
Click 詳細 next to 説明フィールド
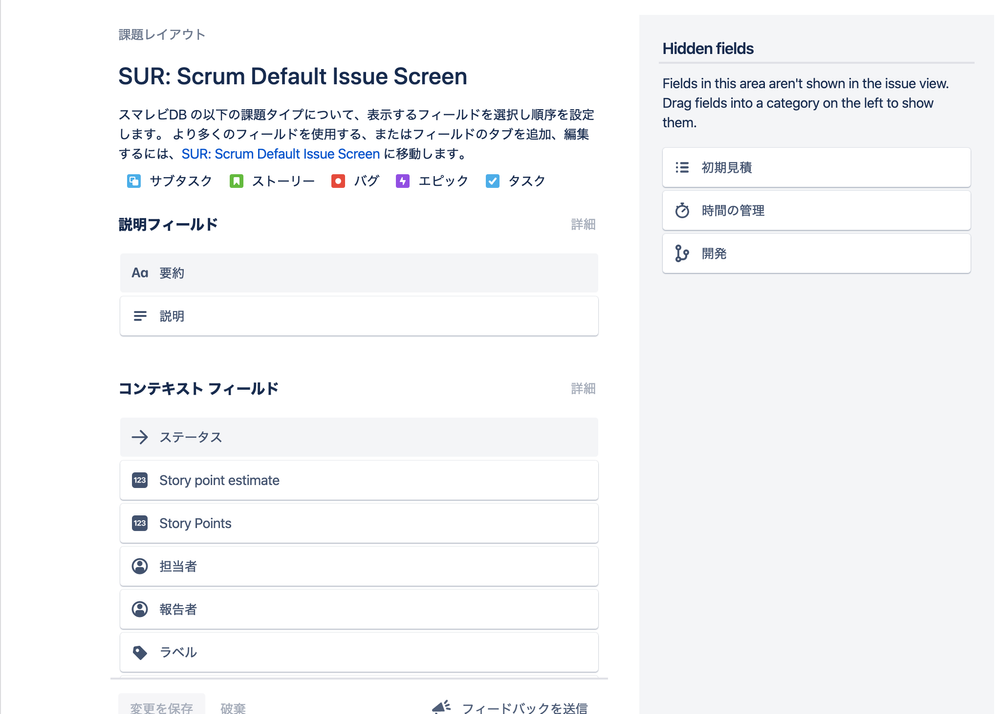(583, 224)
